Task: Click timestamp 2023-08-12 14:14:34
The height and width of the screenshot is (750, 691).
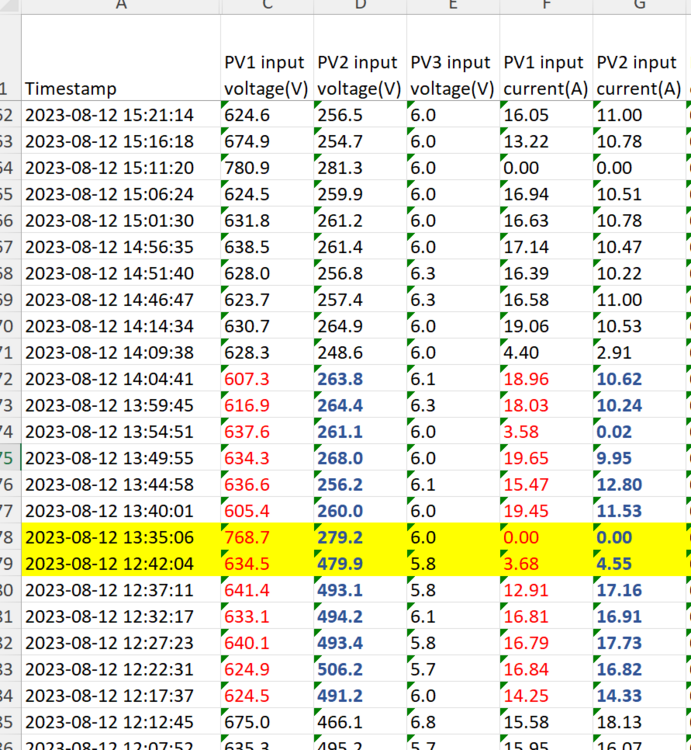Action: point(121,326)
